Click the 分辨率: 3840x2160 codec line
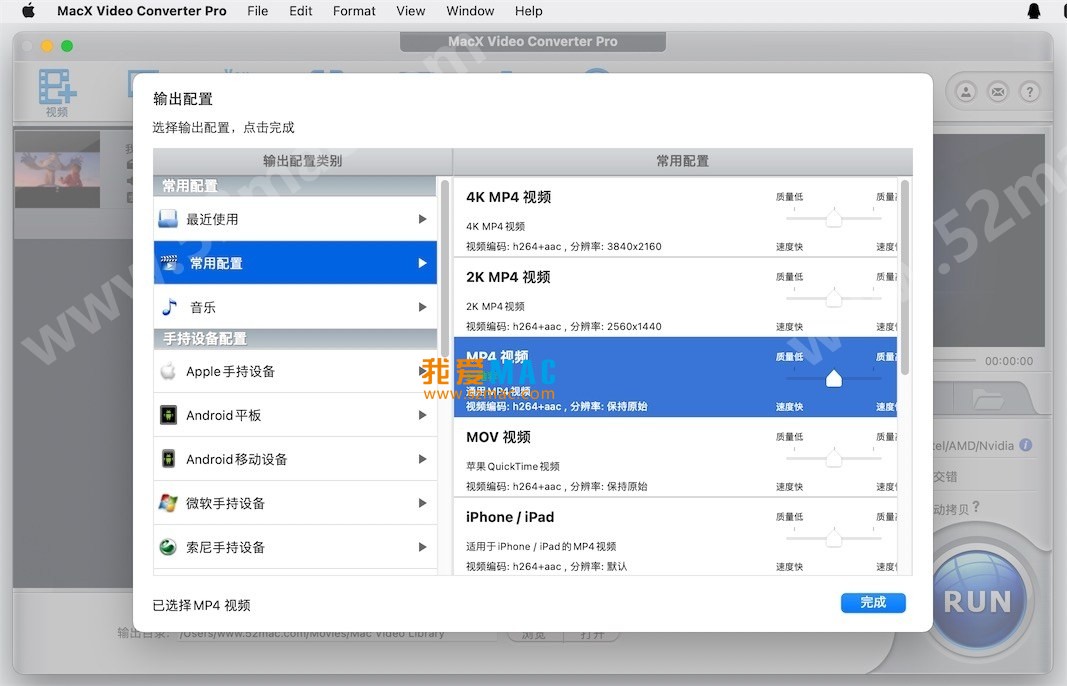Image resolution: width=1067 pixels, height=686 pixels. coord(563,246)
